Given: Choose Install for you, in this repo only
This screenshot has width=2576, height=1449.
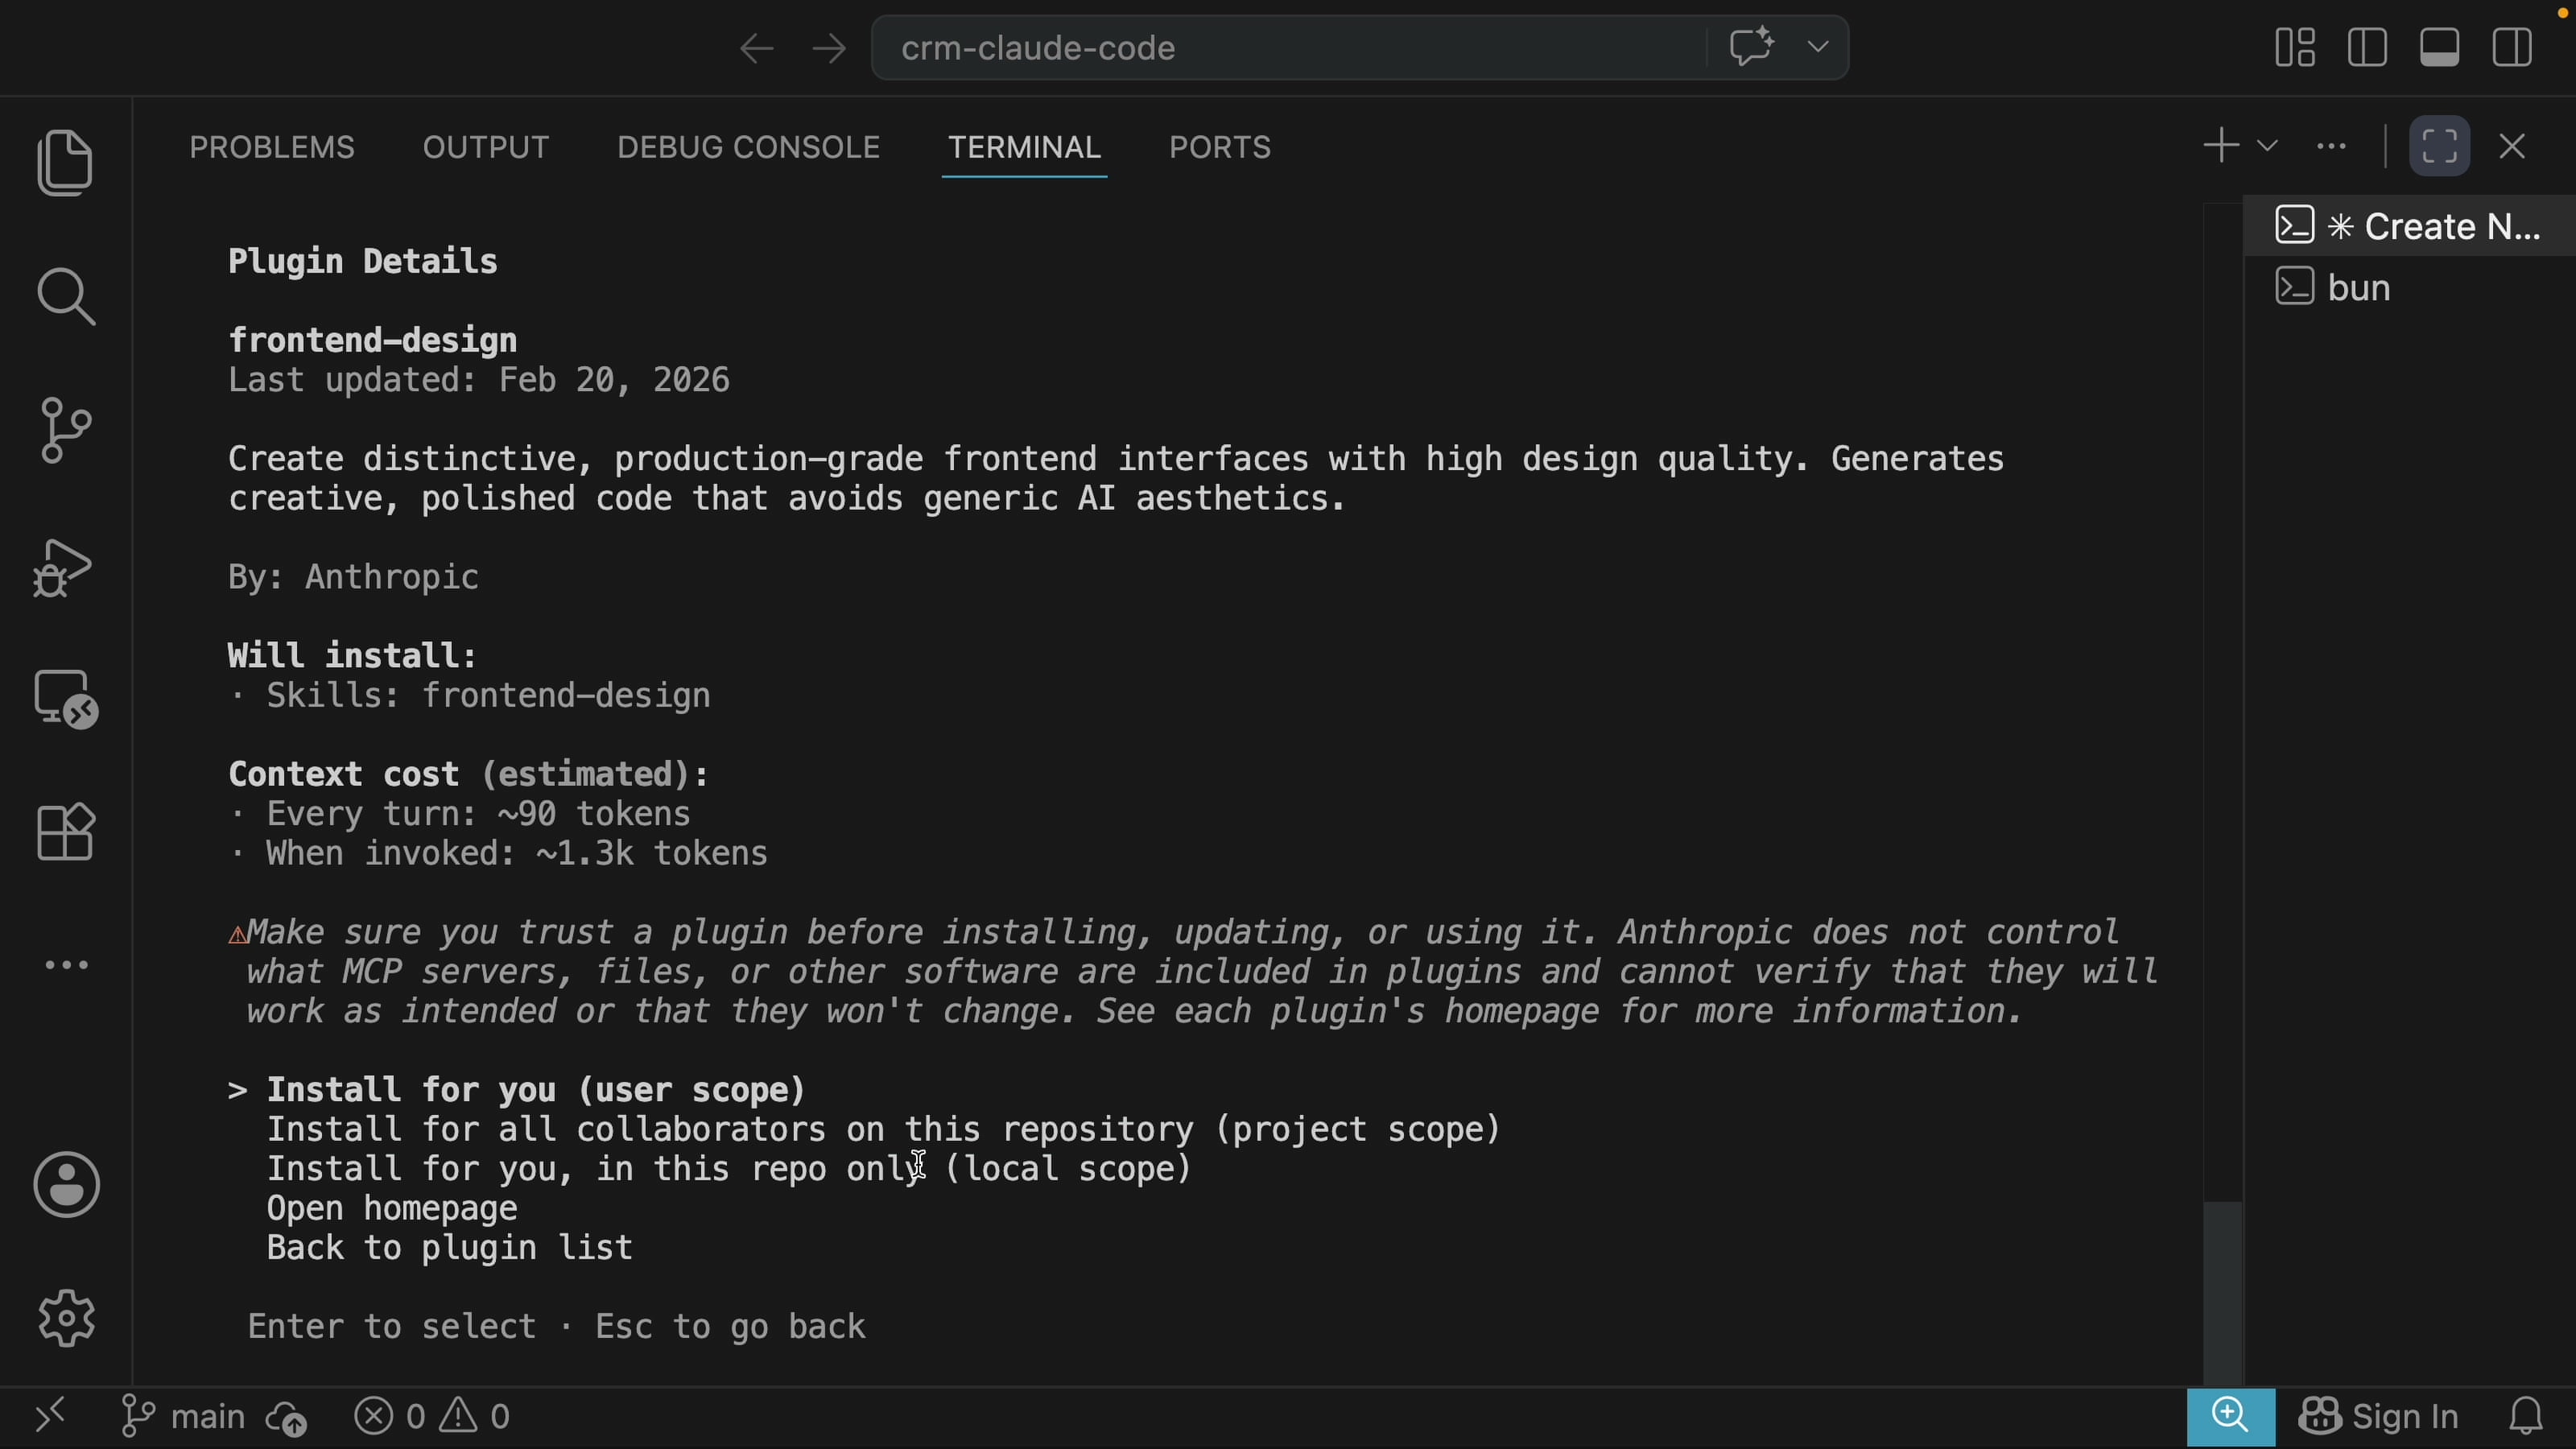Looking at the screenshot, I should coord(729,1169).
